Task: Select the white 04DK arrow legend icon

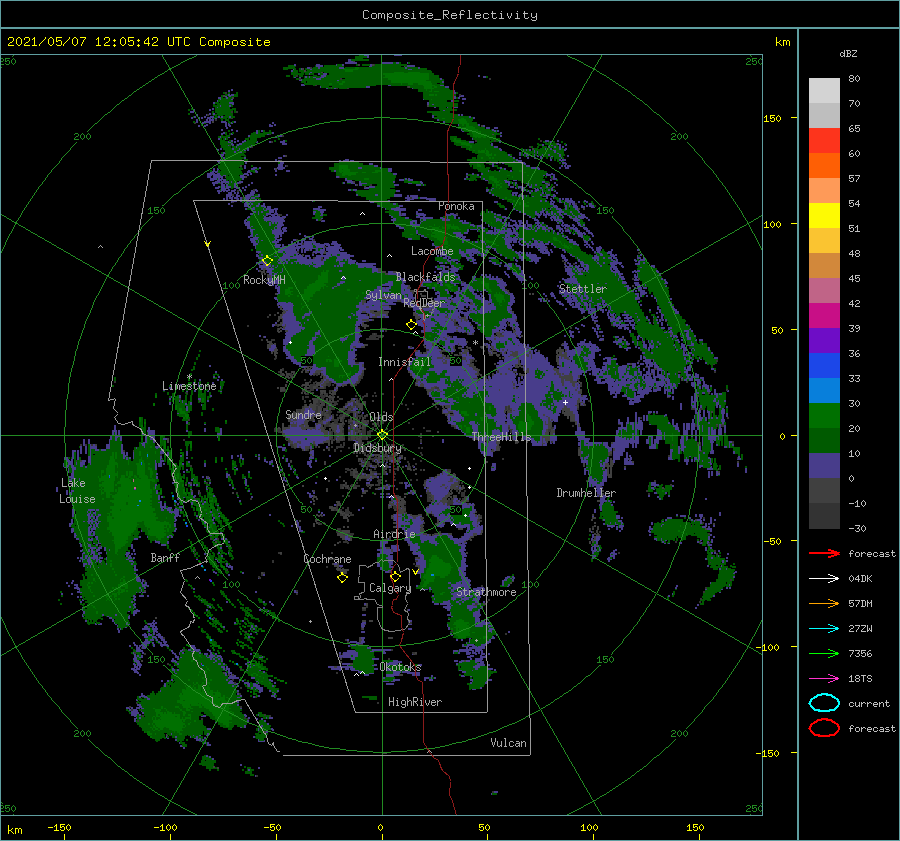Action: pos(824,578)
